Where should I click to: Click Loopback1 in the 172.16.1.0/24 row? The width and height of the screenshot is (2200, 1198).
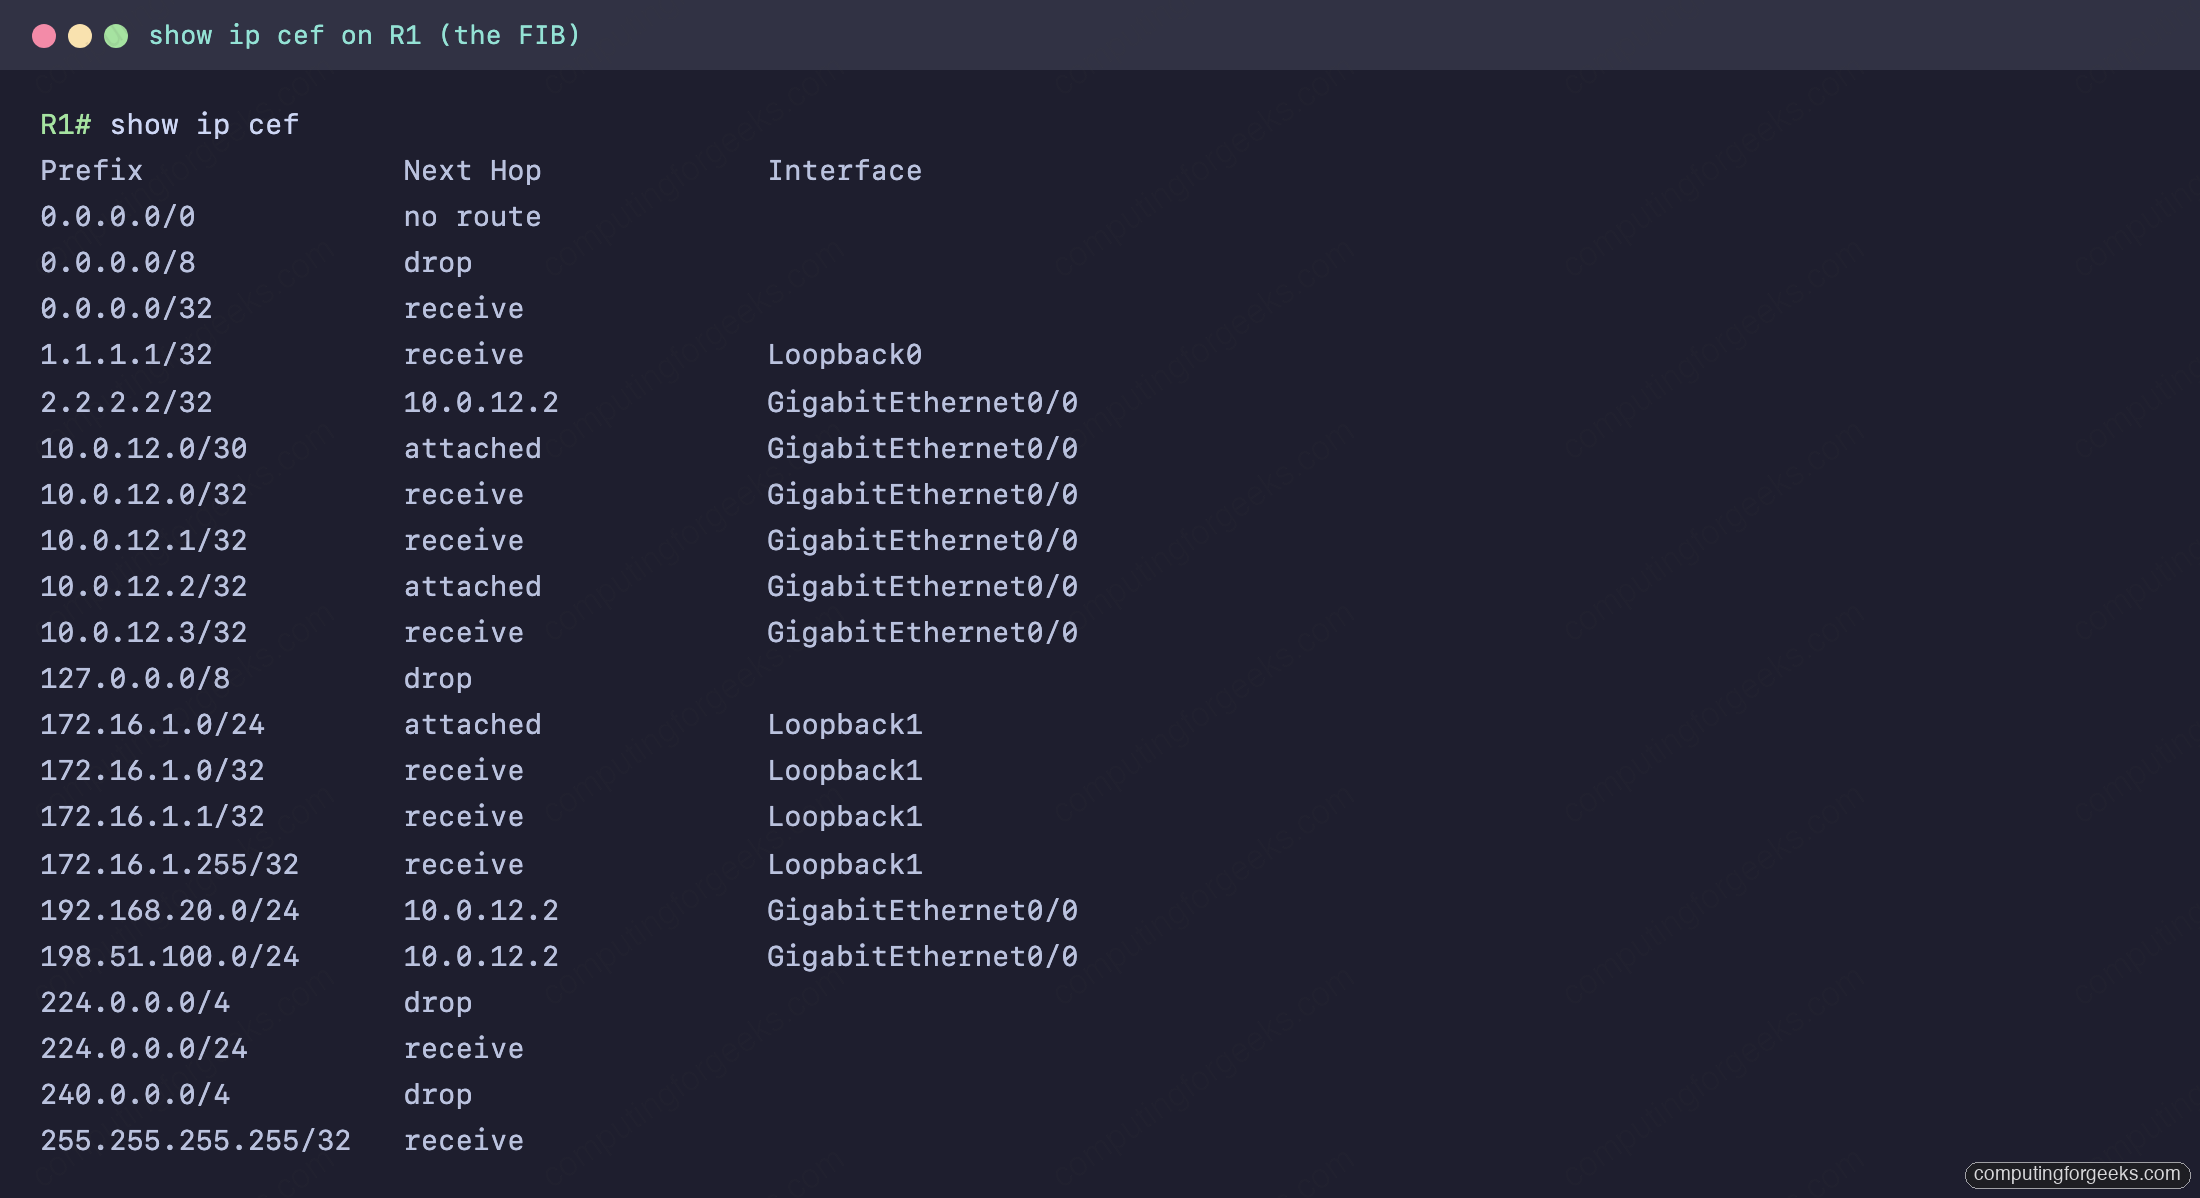pyautogui.click(x=844, y=725)
